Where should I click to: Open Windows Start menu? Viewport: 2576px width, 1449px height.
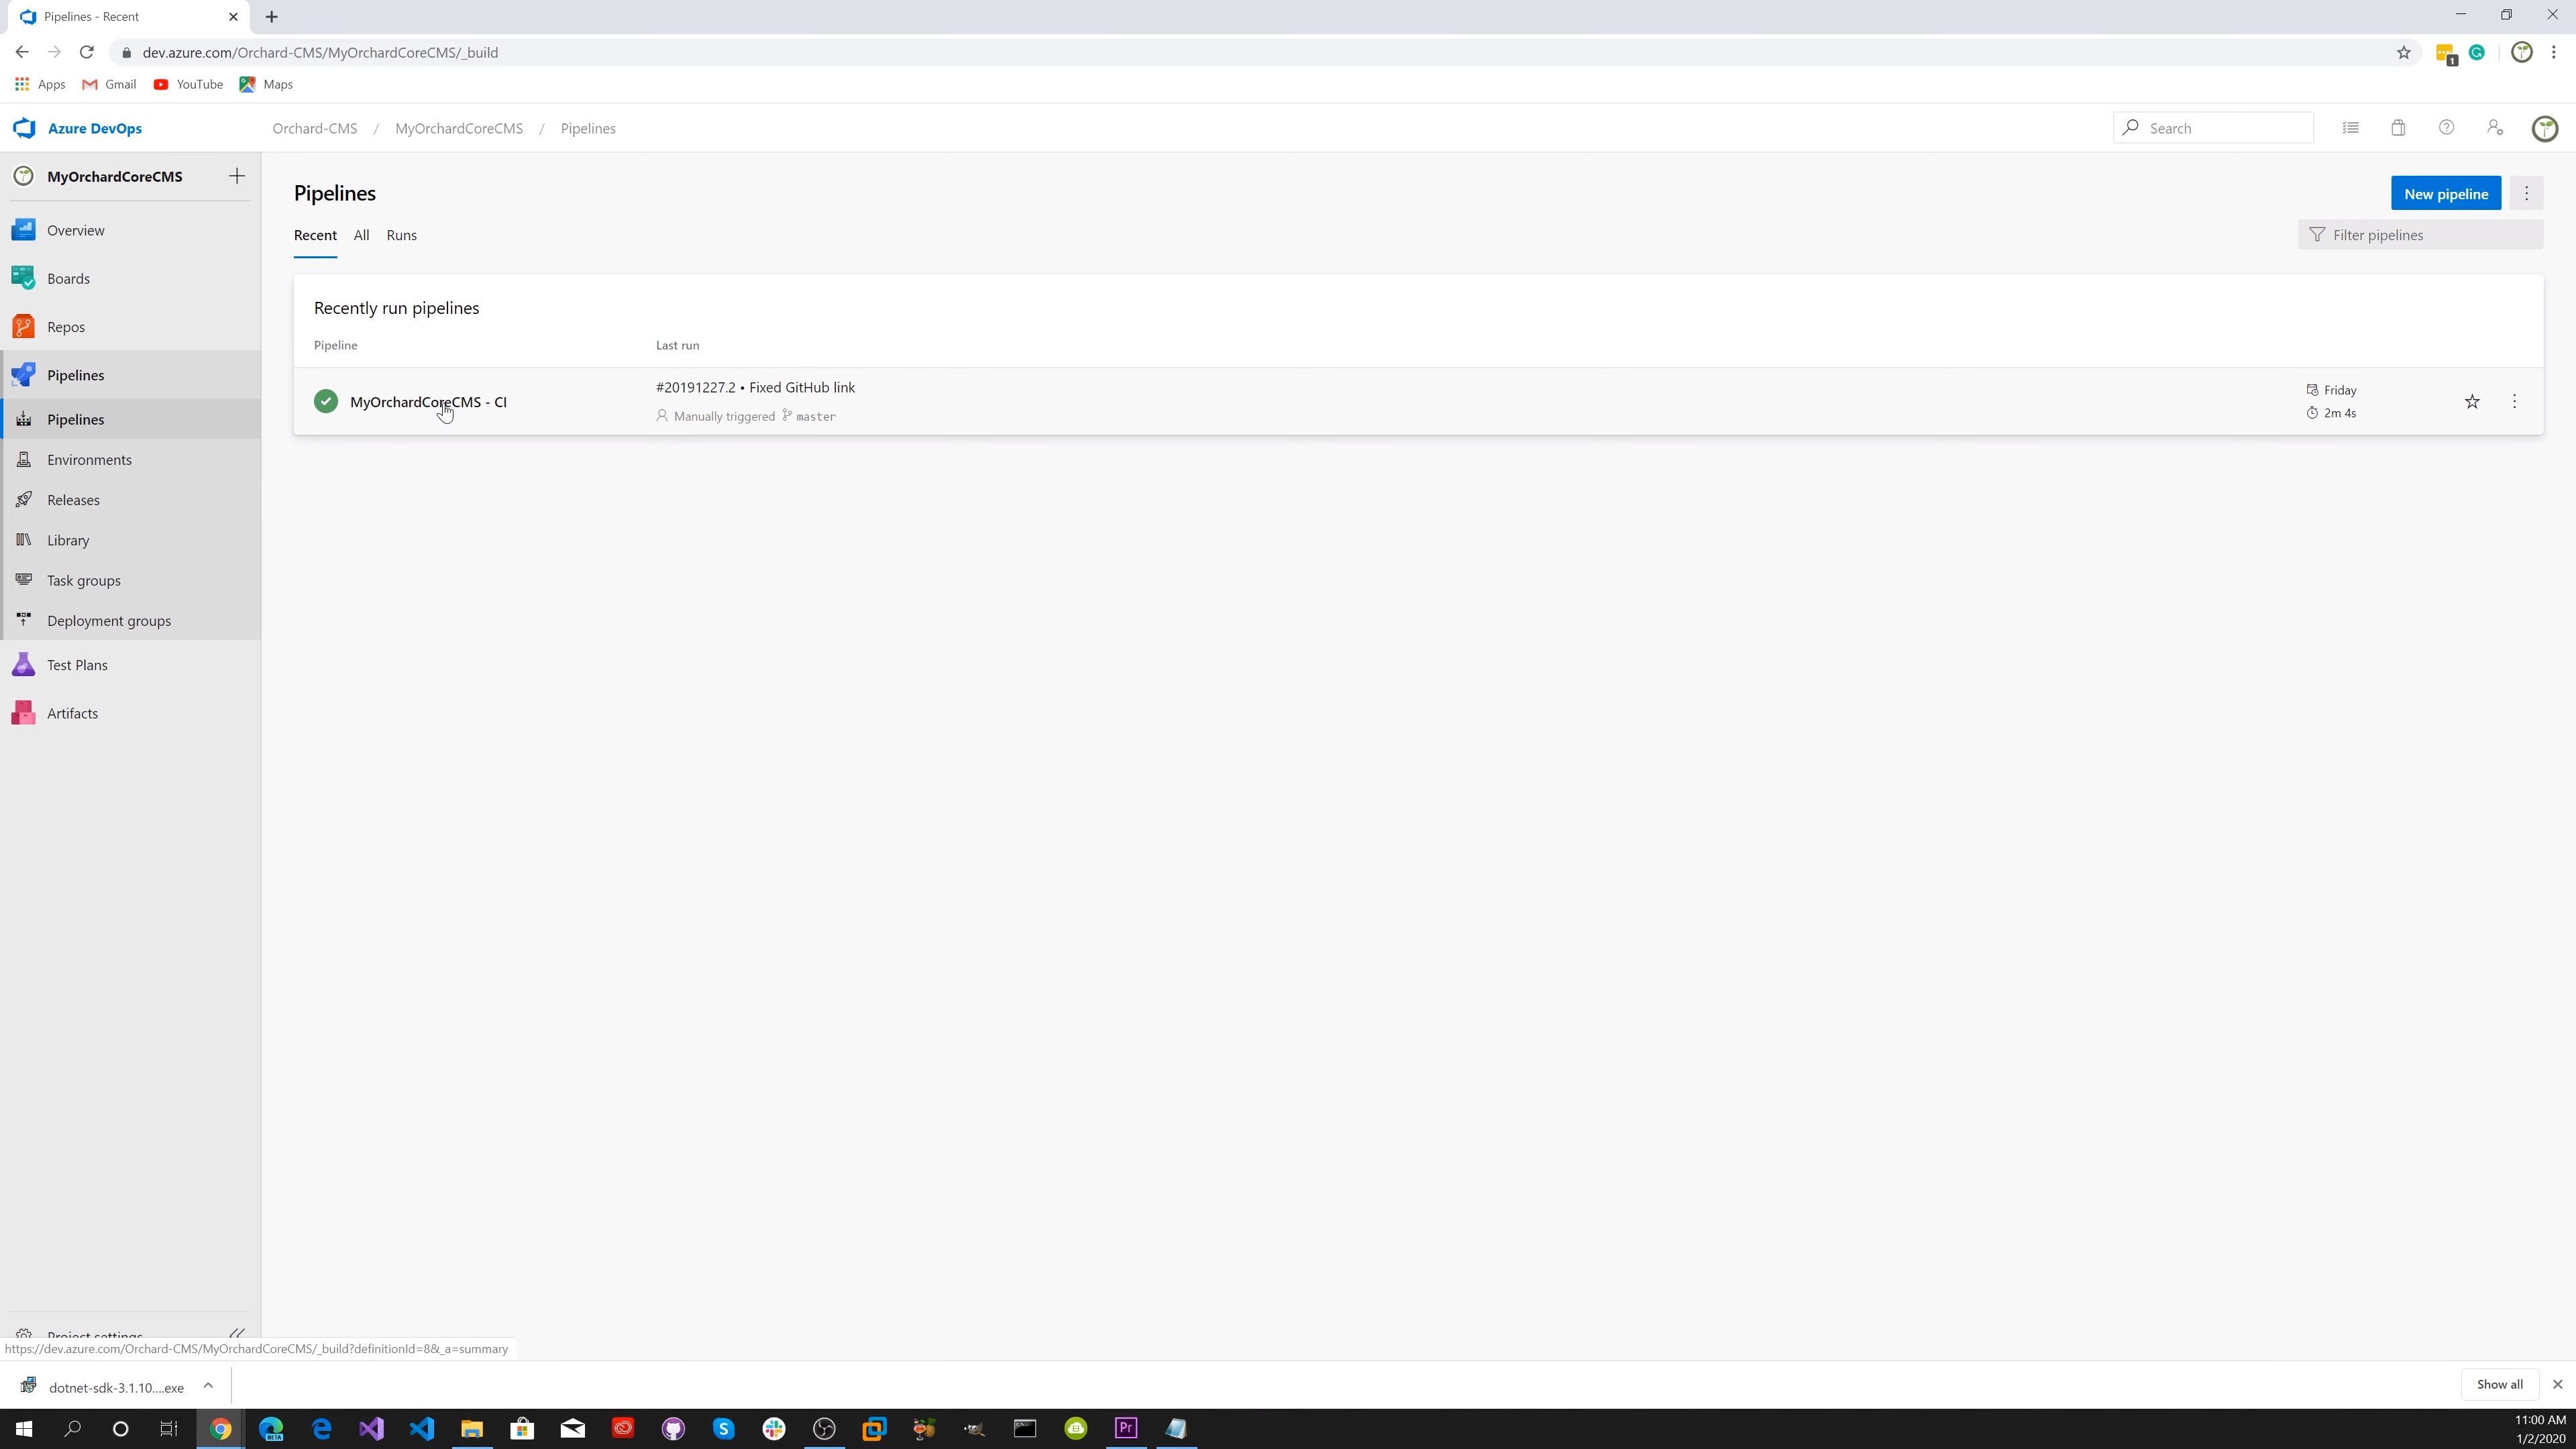coord(23,1428)
